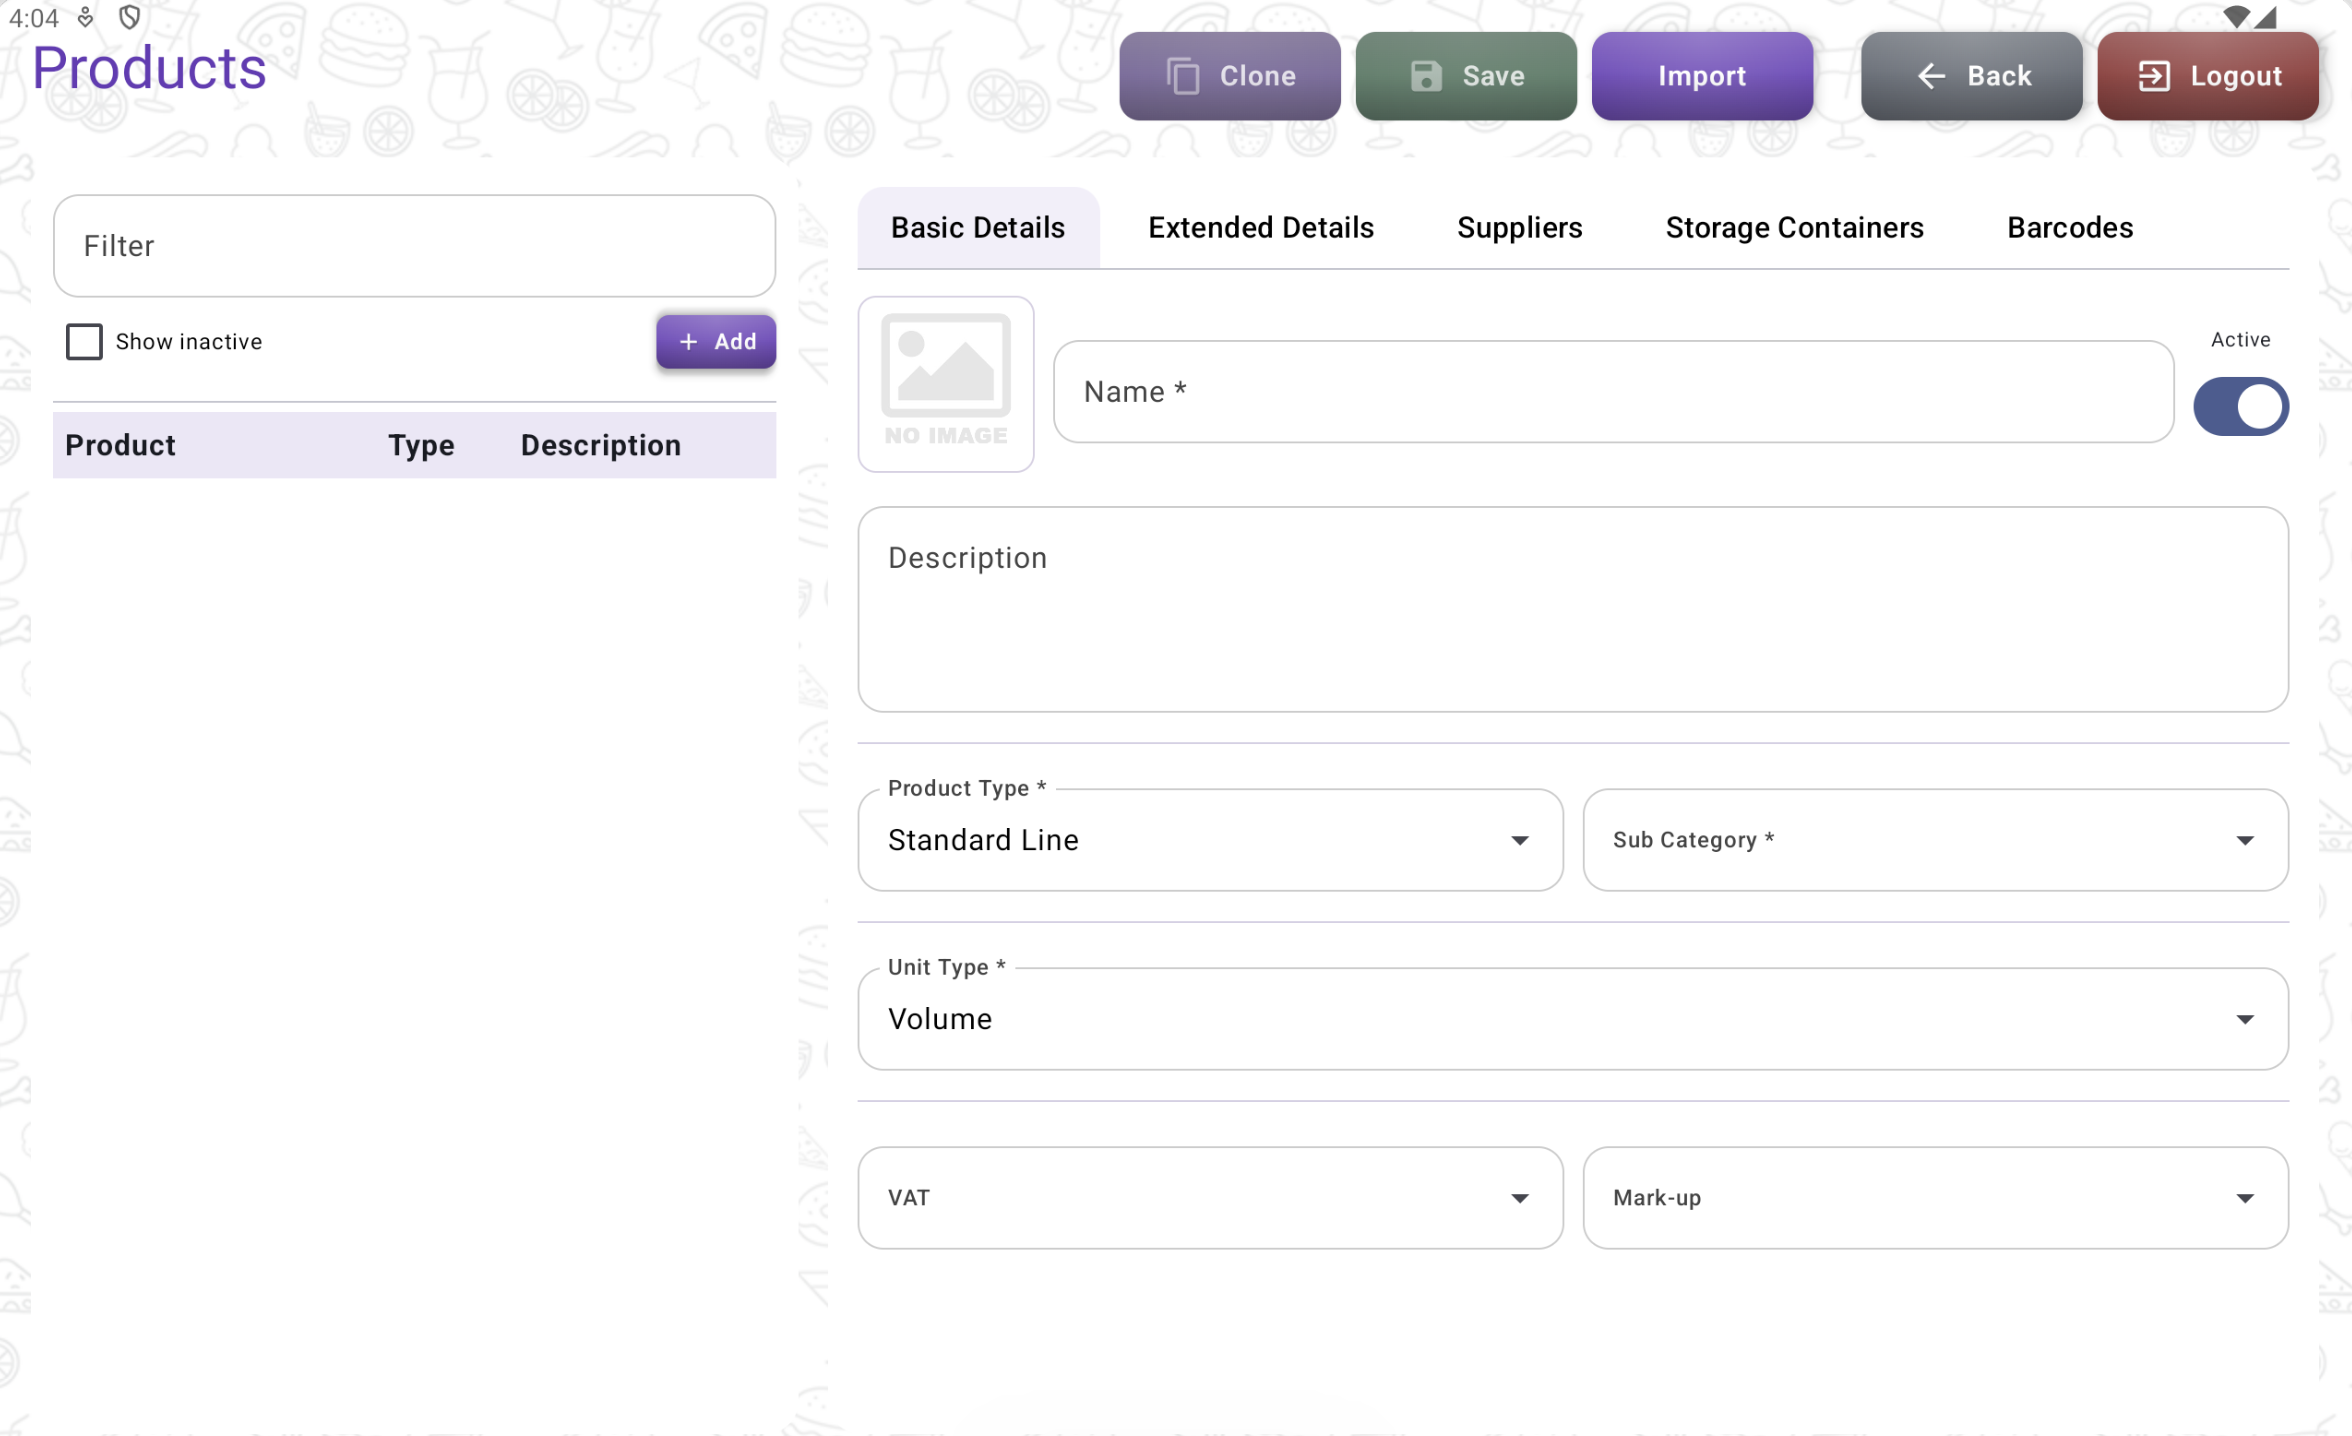Image resolution: width=2352 pixels, height=1436 pixels.
Task: Add a new product
Action: (x=716, y=342)
